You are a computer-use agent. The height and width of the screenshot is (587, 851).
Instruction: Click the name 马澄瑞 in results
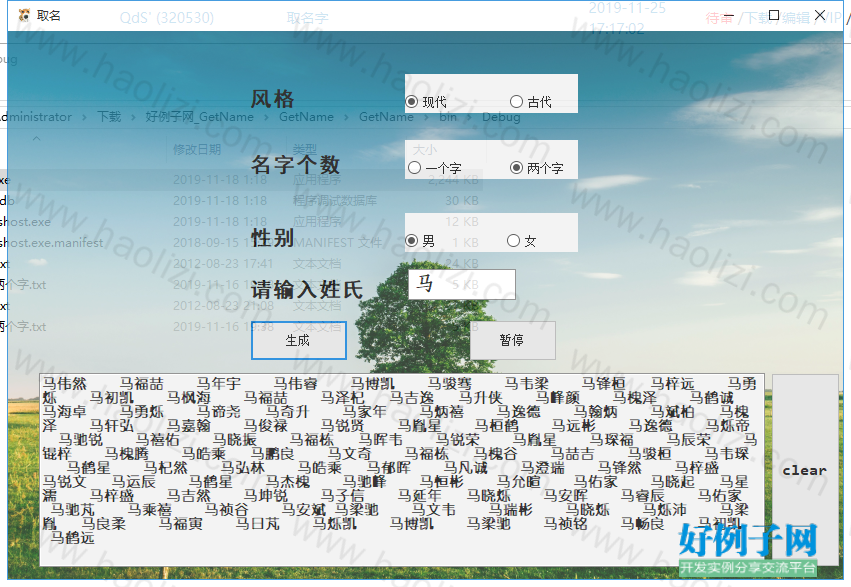(543, 468)
